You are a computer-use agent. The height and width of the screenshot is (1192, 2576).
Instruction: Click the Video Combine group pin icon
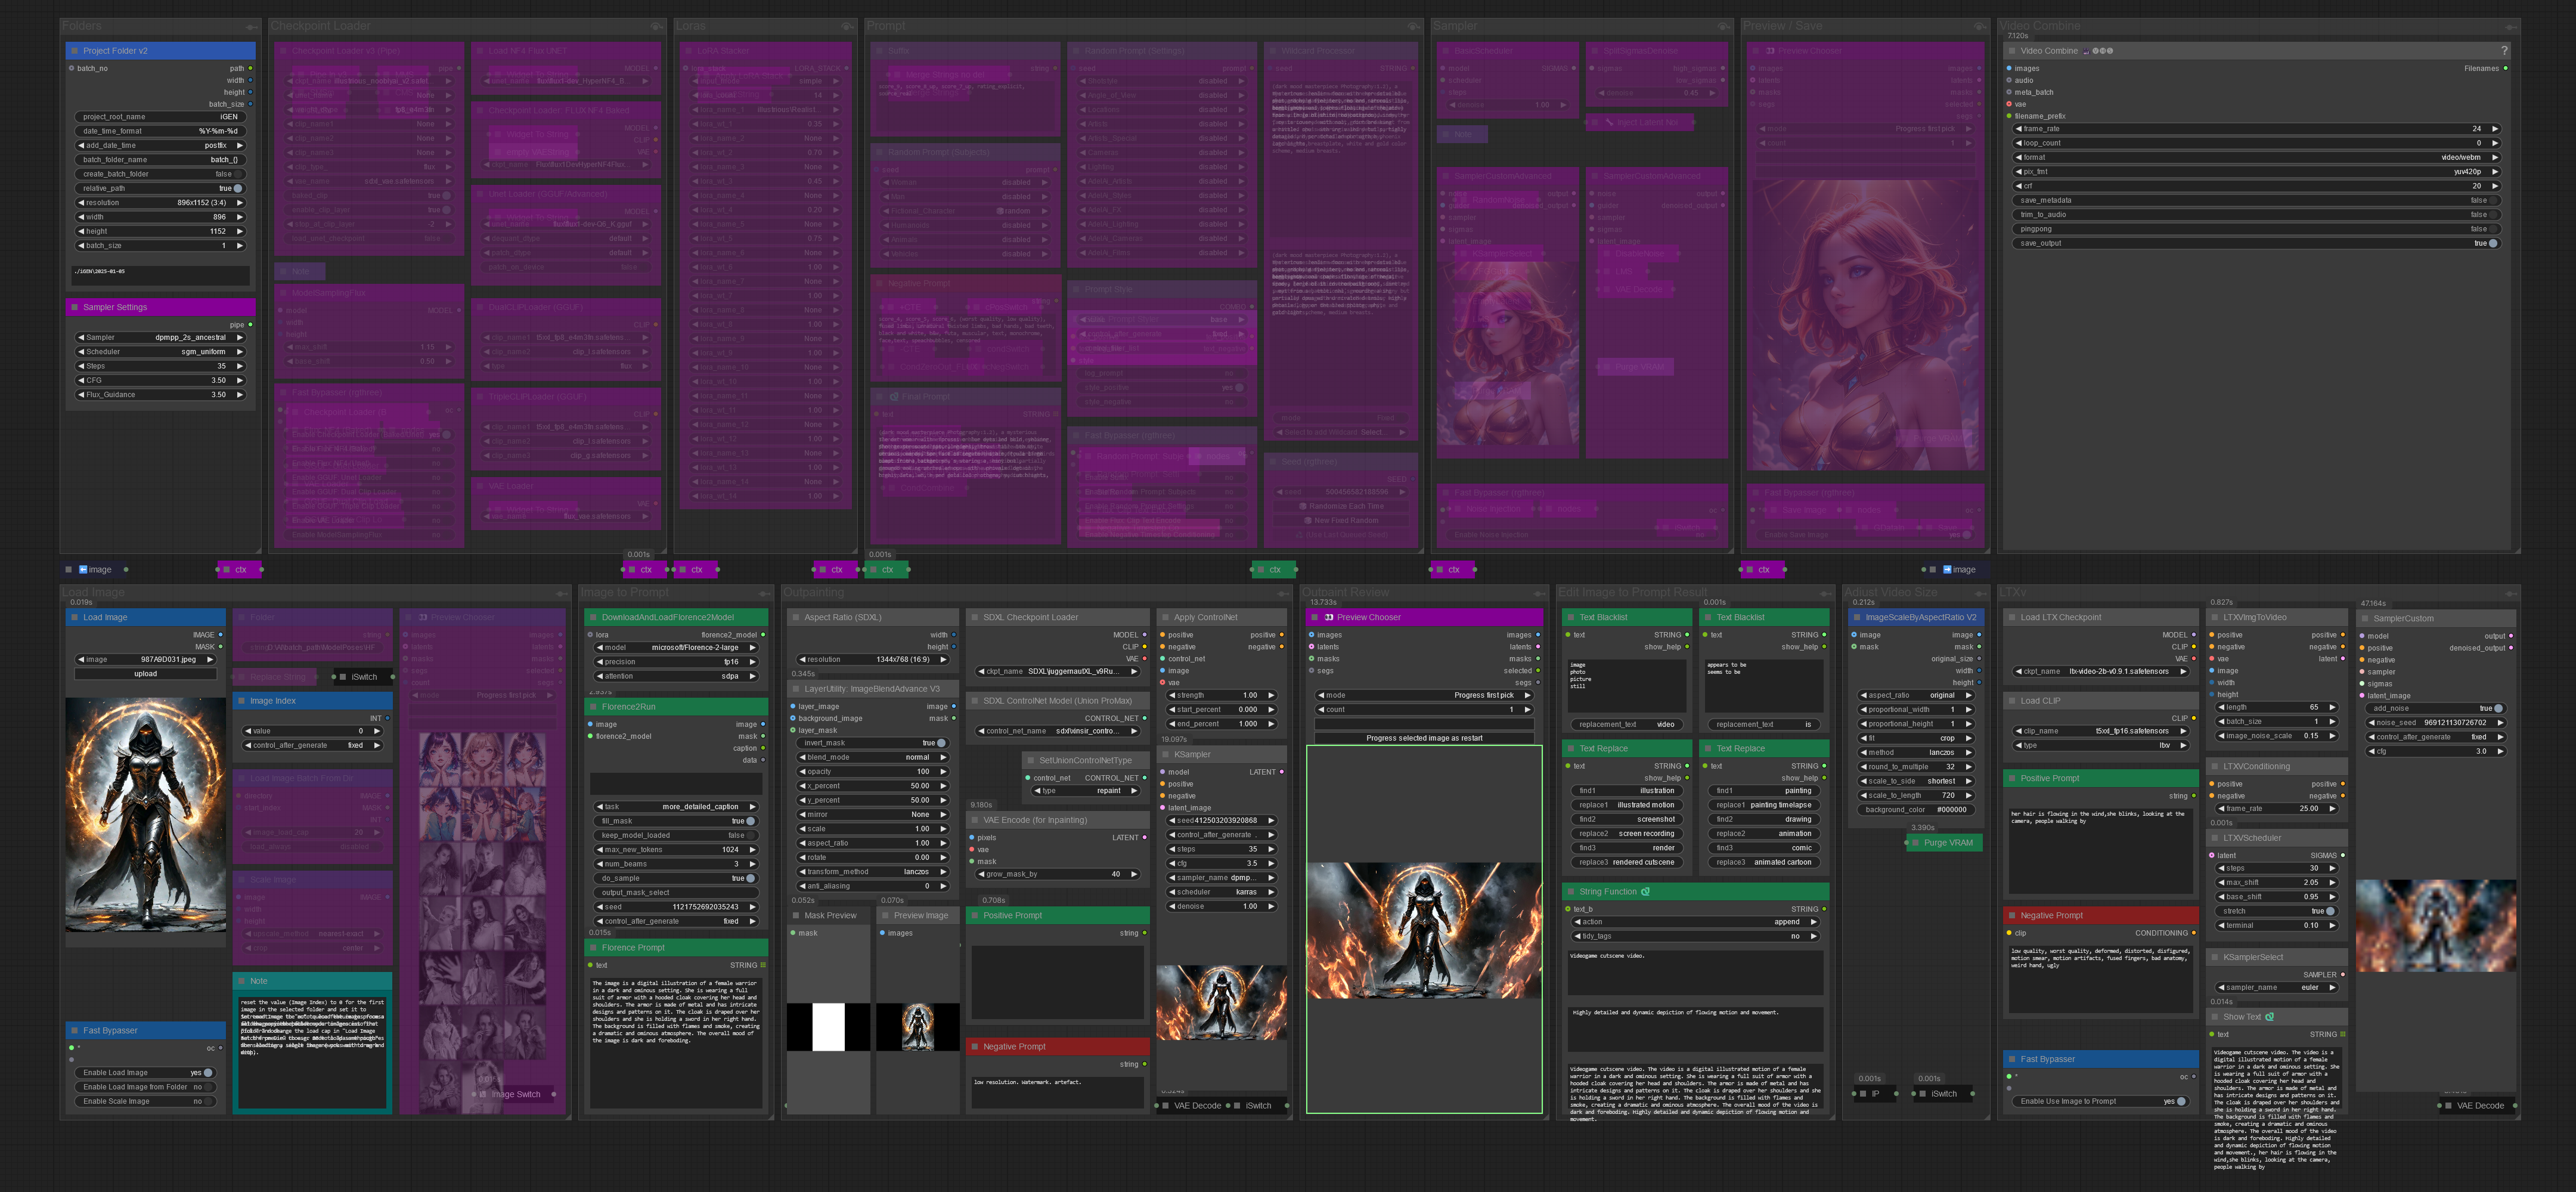click(x=2510, y=27)
